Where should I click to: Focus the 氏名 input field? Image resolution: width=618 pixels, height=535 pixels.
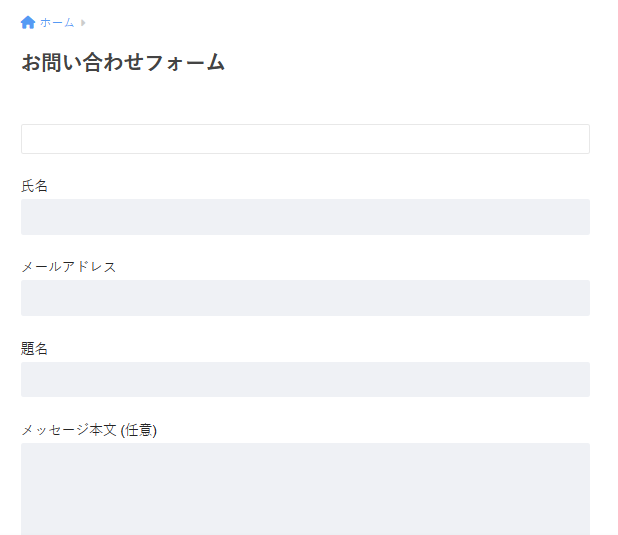[x=305, y=217]
